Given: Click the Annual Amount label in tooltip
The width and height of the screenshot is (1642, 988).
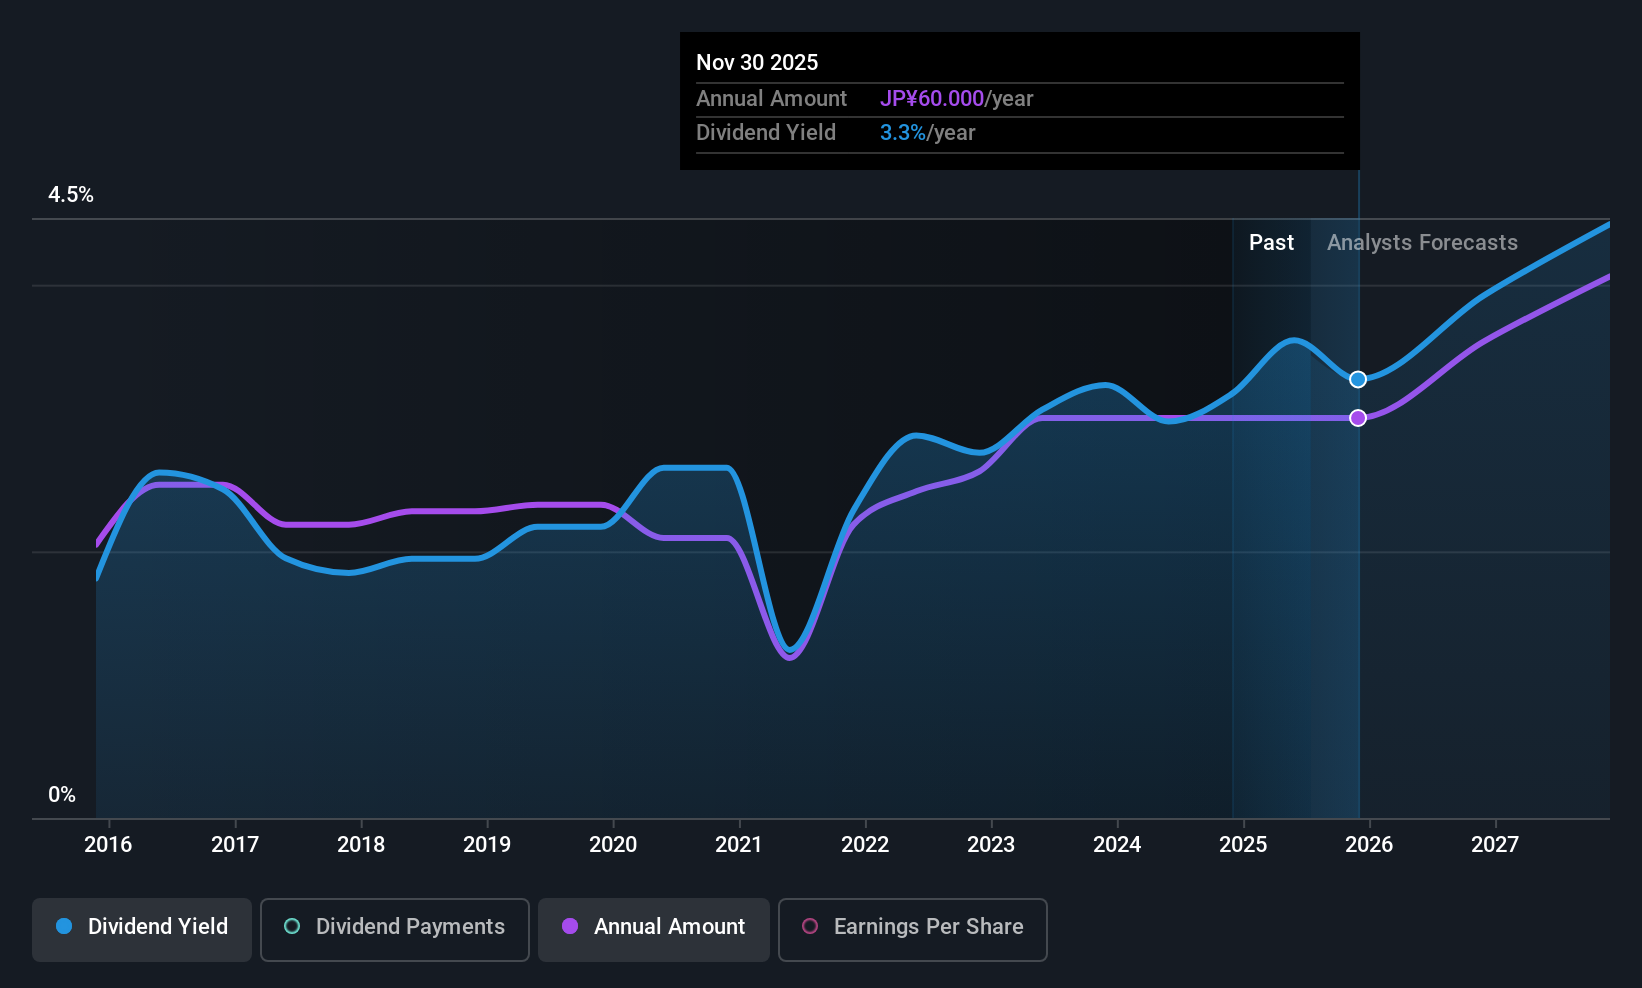Looking at the screenshot, I should tap(771, 99).
